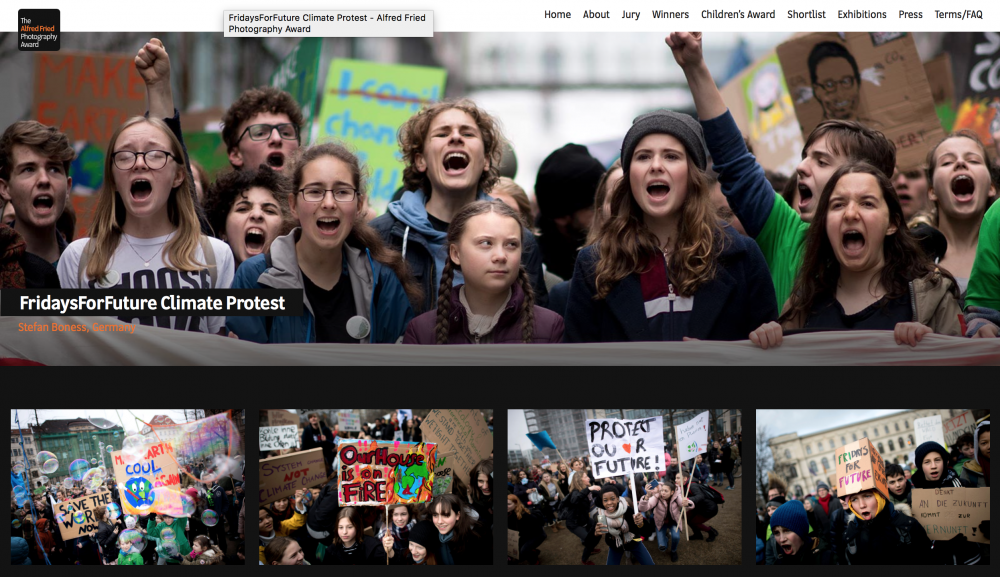Open the 'Protect Our Future' sign thumbnail
Viewport: 1000px width, 577px height.
pos(624,486)
